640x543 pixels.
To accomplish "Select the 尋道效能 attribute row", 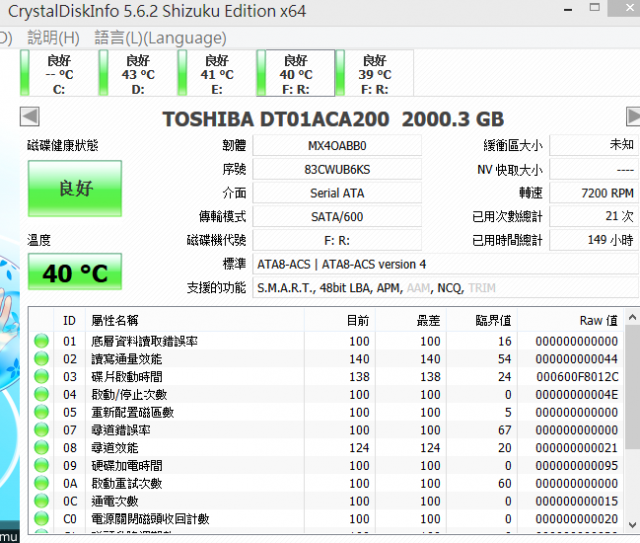I will point(327,447).
